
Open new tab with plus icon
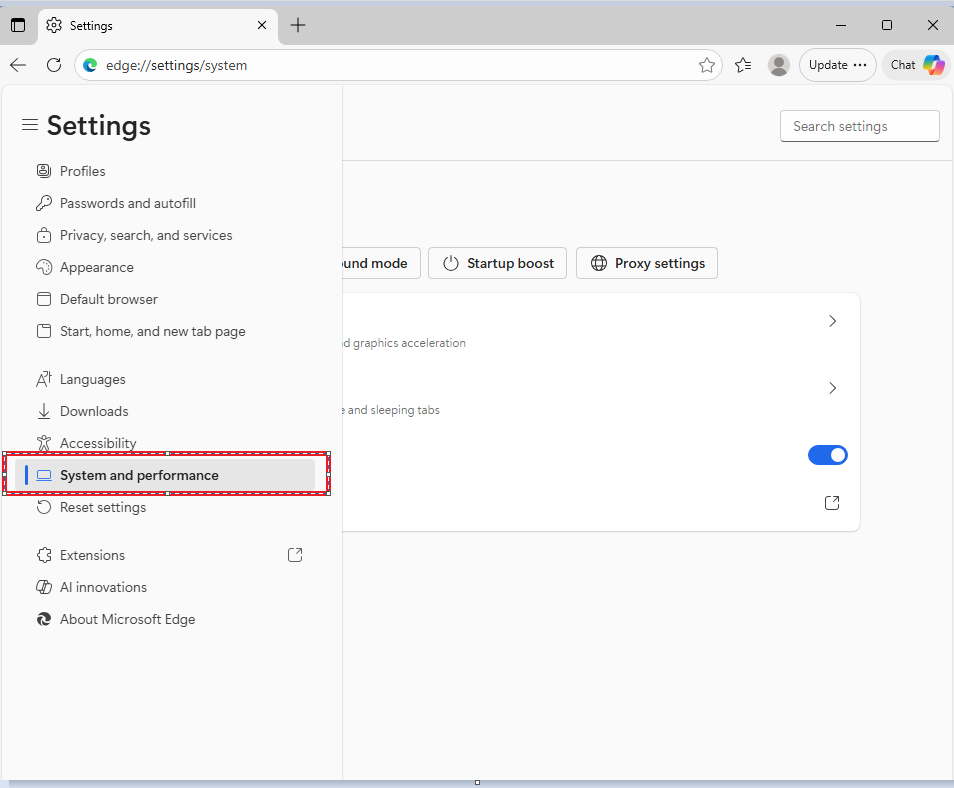coord(298,25)
